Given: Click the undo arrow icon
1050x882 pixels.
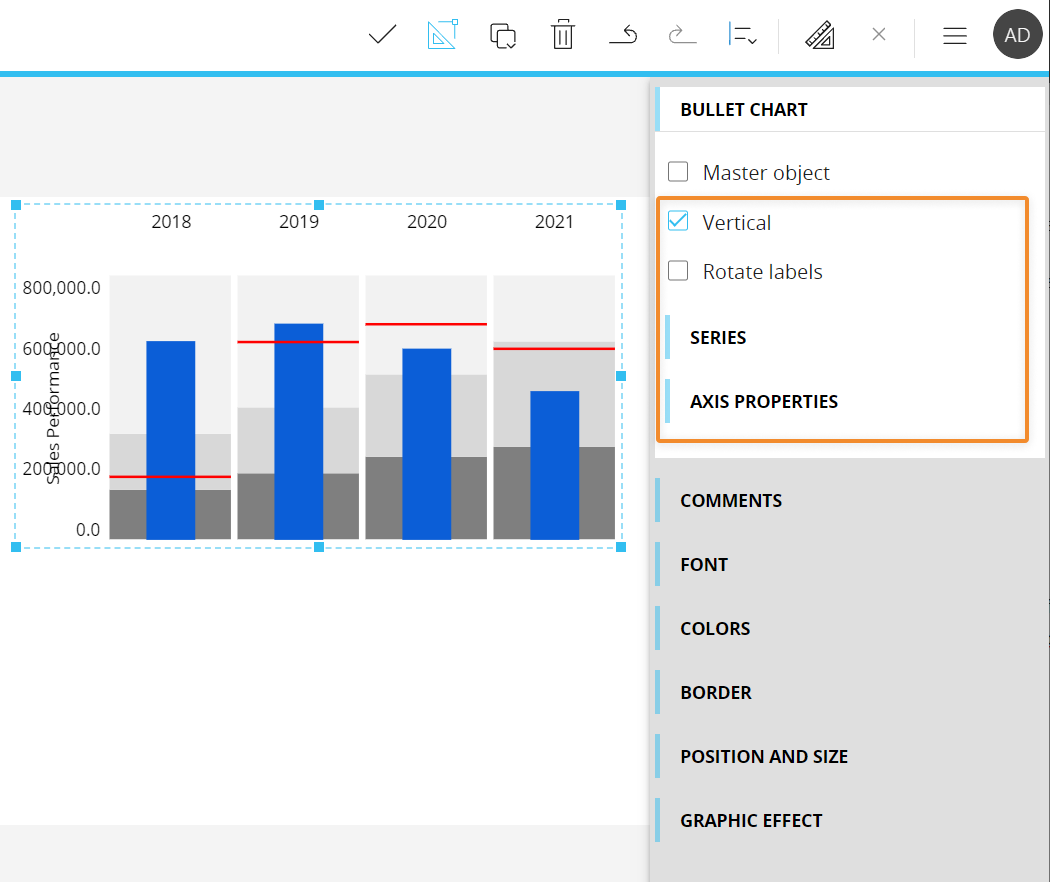Looking at the screenshot, I should tap(623, 36).
